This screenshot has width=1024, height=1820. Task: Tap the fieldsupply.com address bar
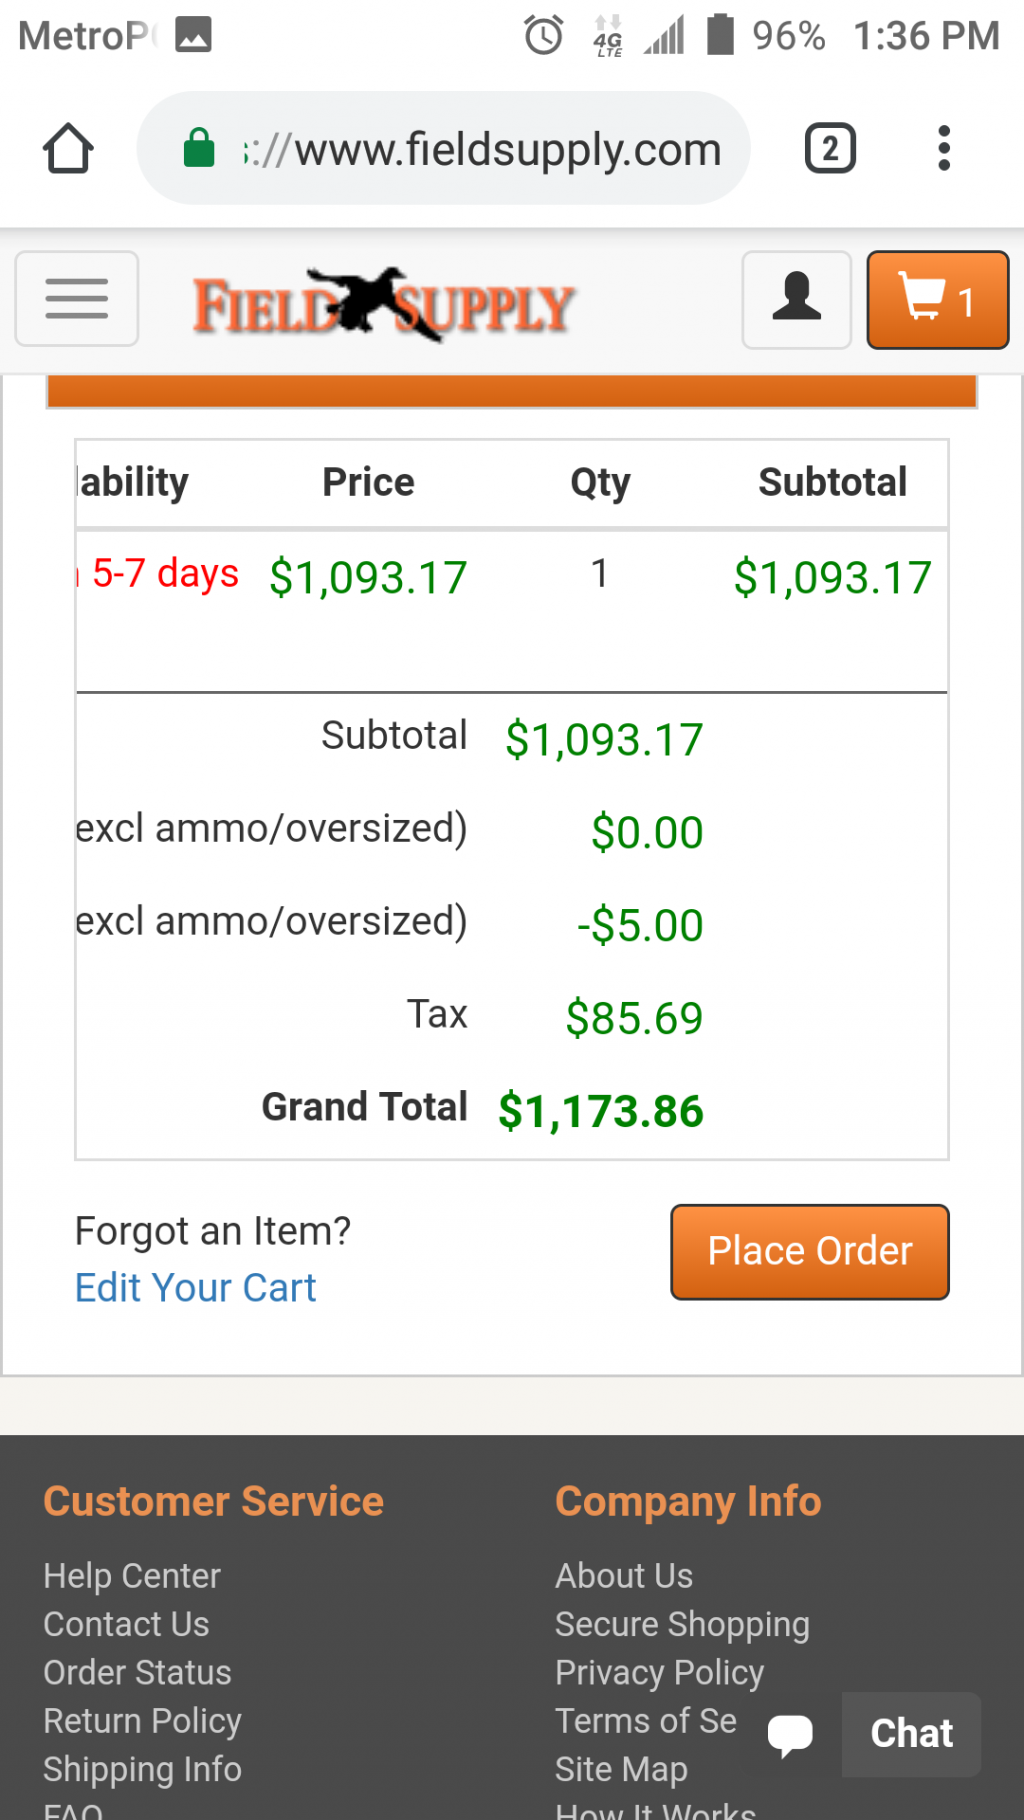tap(480, 150)
